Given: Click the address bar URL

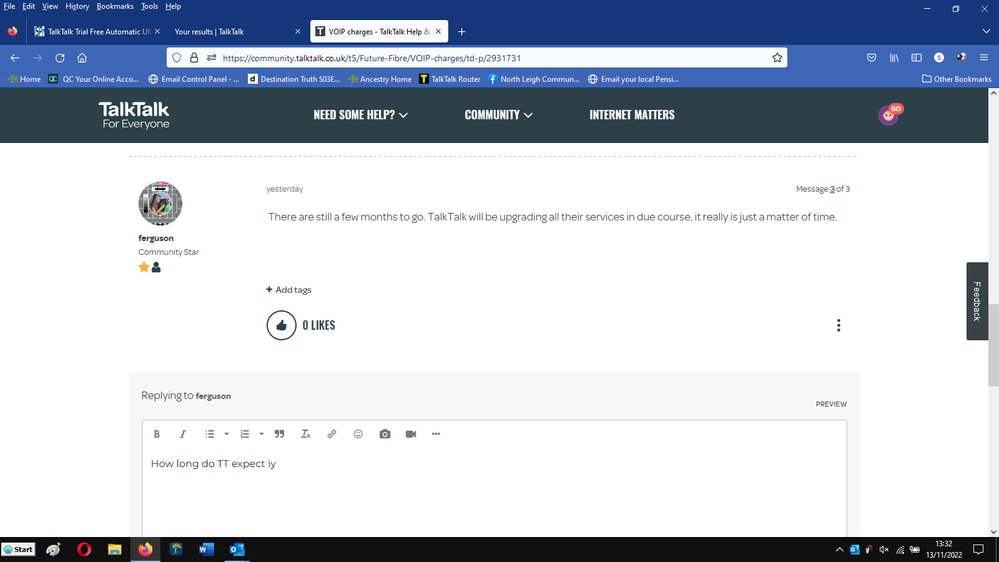Looking at the screenshot, I should point(371,58).
